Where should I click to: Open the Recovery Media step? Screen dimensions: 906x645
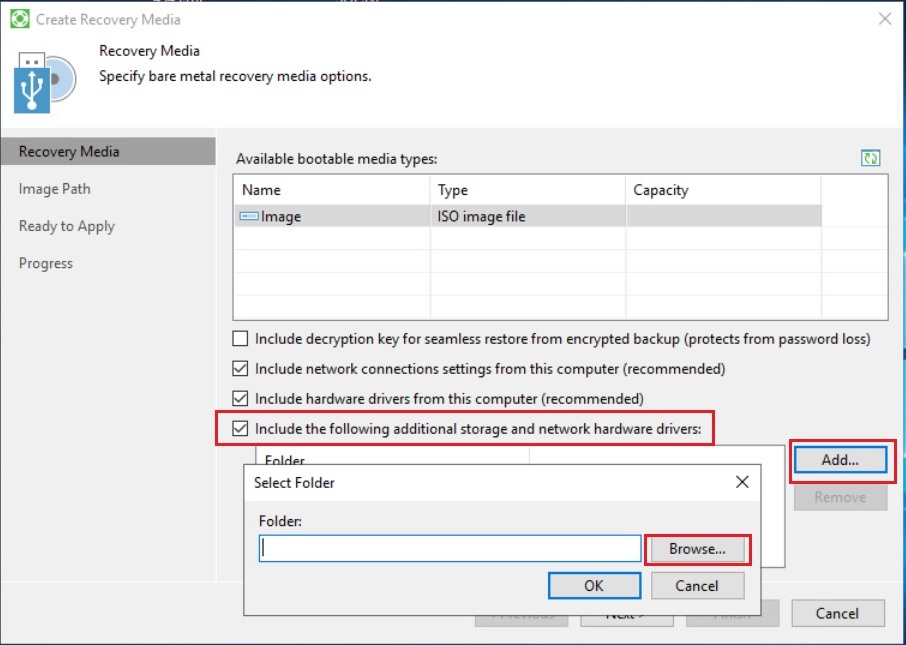point(69,152)
